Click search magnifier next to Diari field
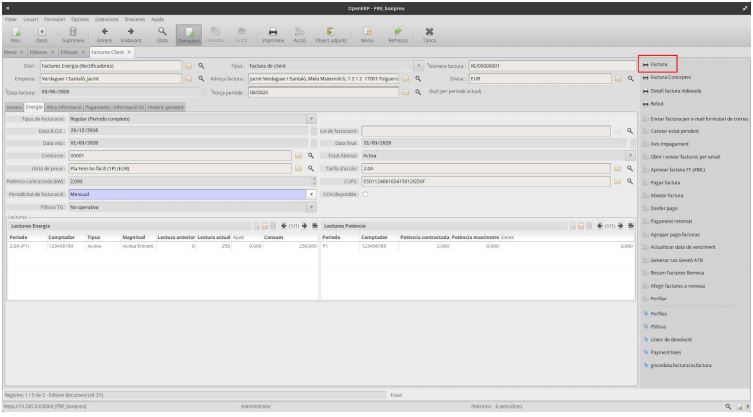Screen dimensions: 753x417 [x=201, y=65]
